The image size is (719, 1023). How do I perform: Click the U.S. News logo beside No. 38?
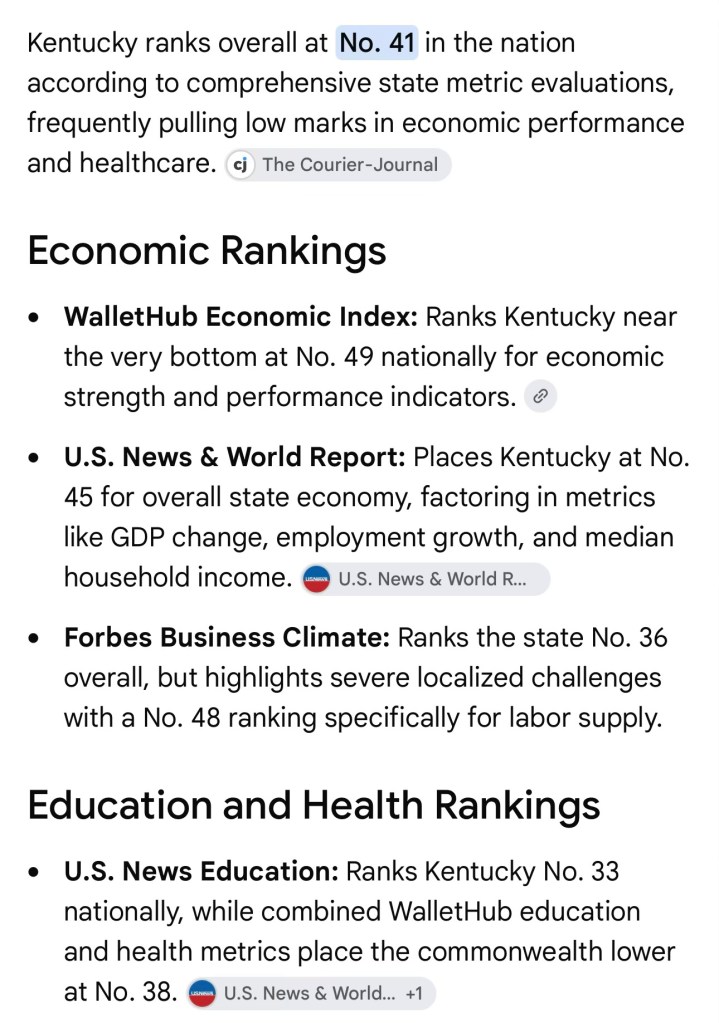click(x=202, y=993)
